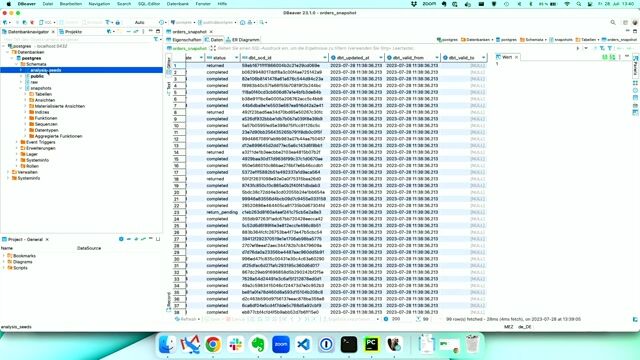Open PyCharm from the Dock
The image size is (640, 360).
(x=371, y=344)
